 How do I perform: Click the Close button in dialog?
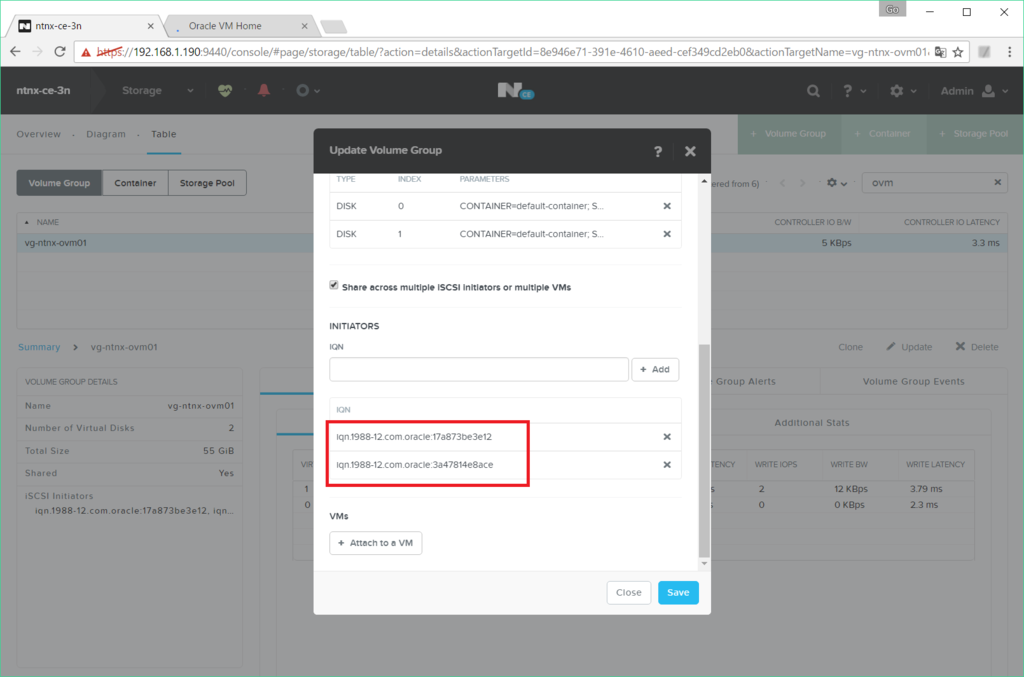coord(628,593)
